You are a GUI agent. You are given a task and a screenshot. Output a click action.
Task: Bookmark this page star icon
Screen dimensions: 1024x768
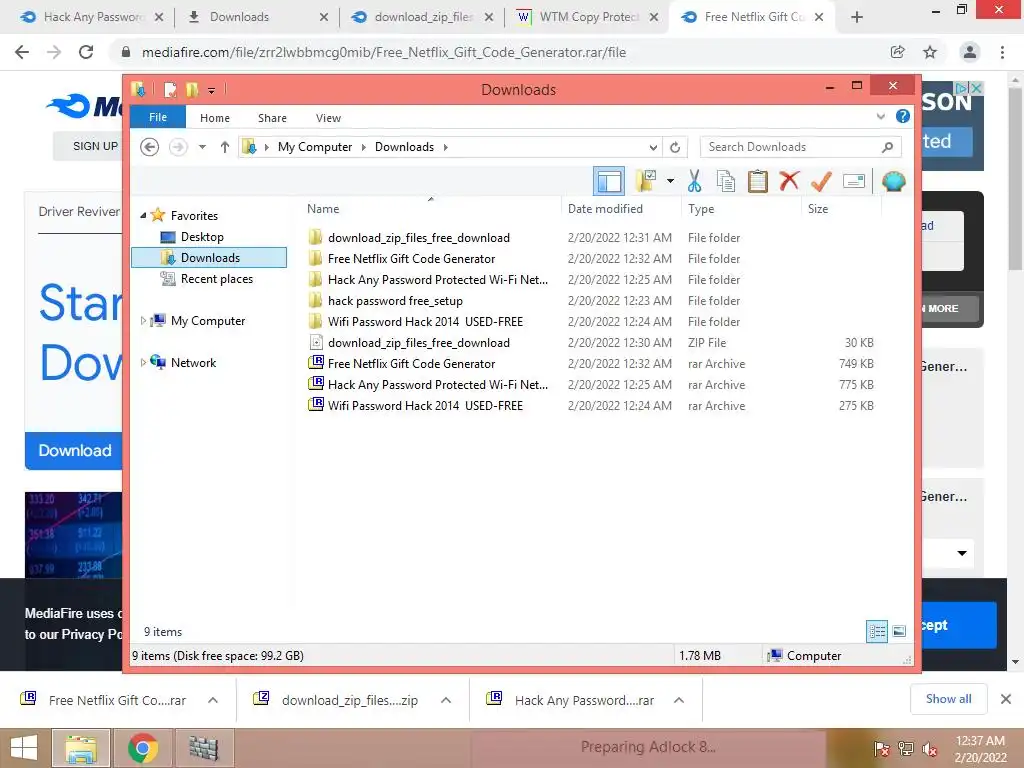[x=930, y=52]
